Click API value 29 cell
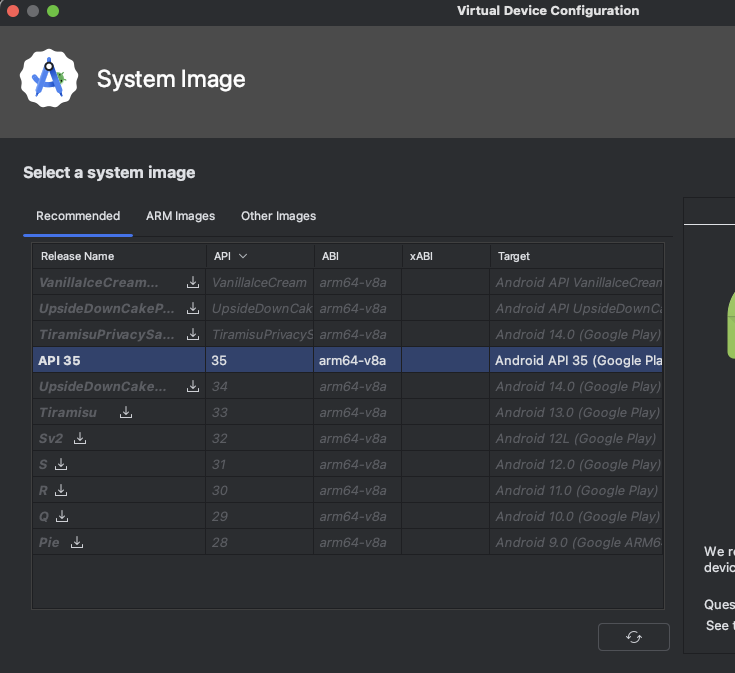The height and width of the screenshot is (673, 735). (x=260, y=516)
